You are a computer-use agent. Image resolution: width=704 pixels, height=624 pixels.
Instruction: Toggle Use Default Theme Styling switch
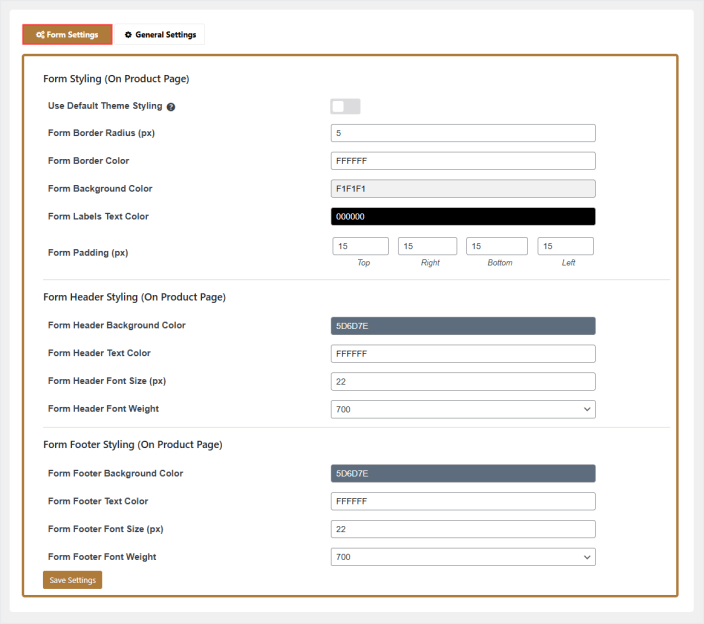coord(345,106)
